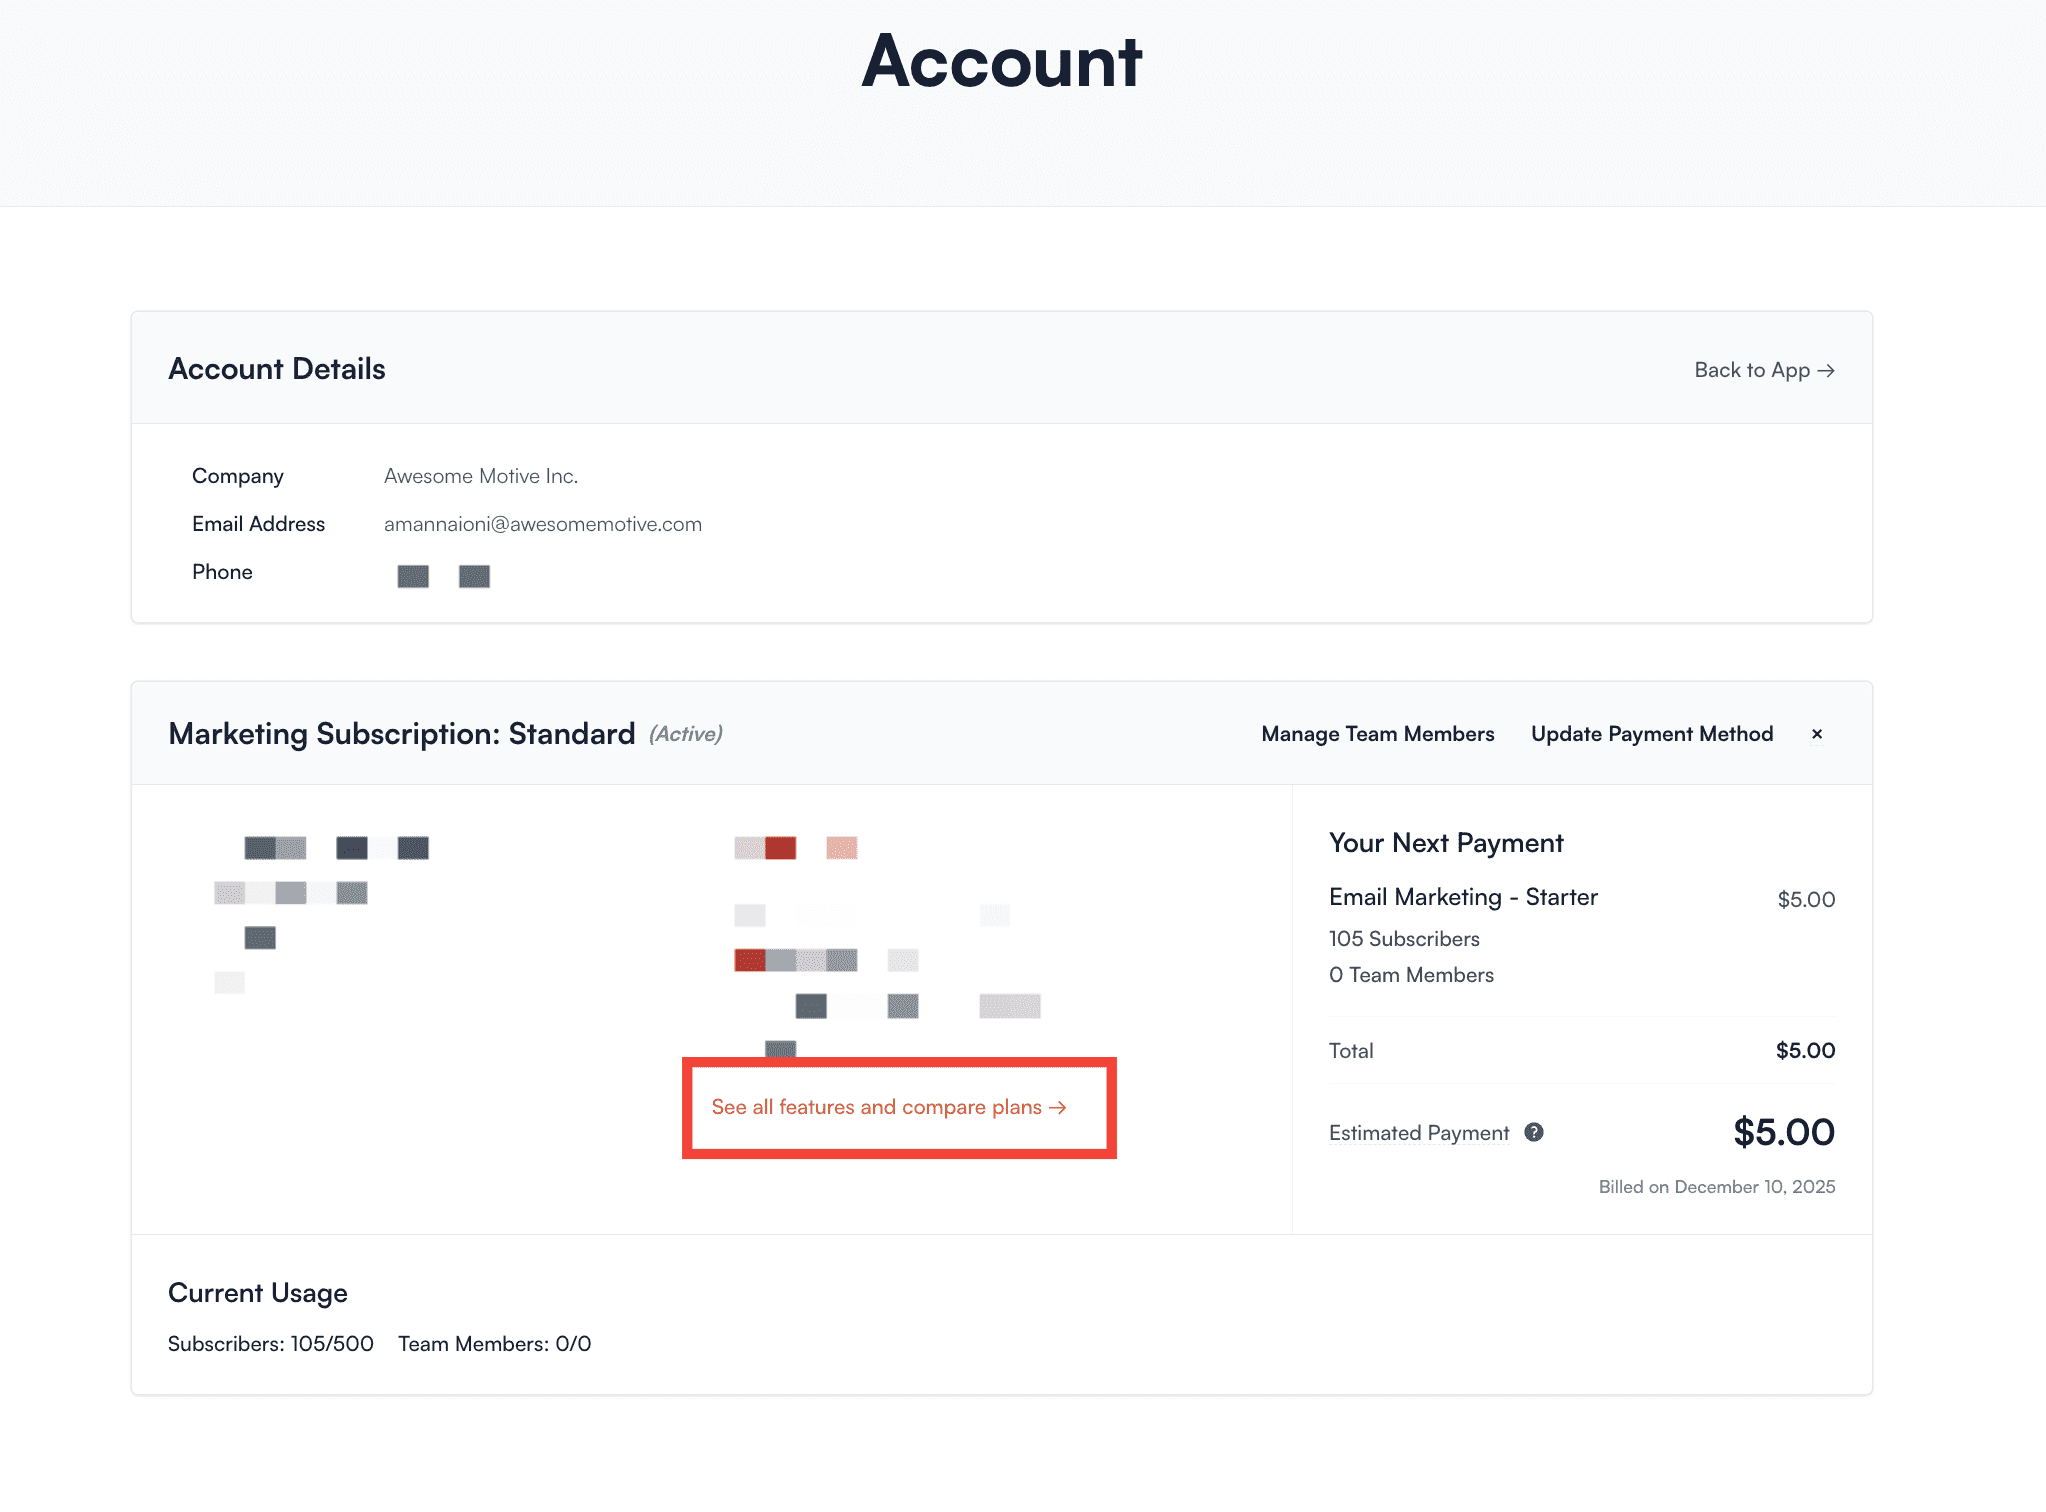This screenshot has height=1512, width=2046.
Task: Click the company name Awesome Motive Inc.
Action: point(480,475)
